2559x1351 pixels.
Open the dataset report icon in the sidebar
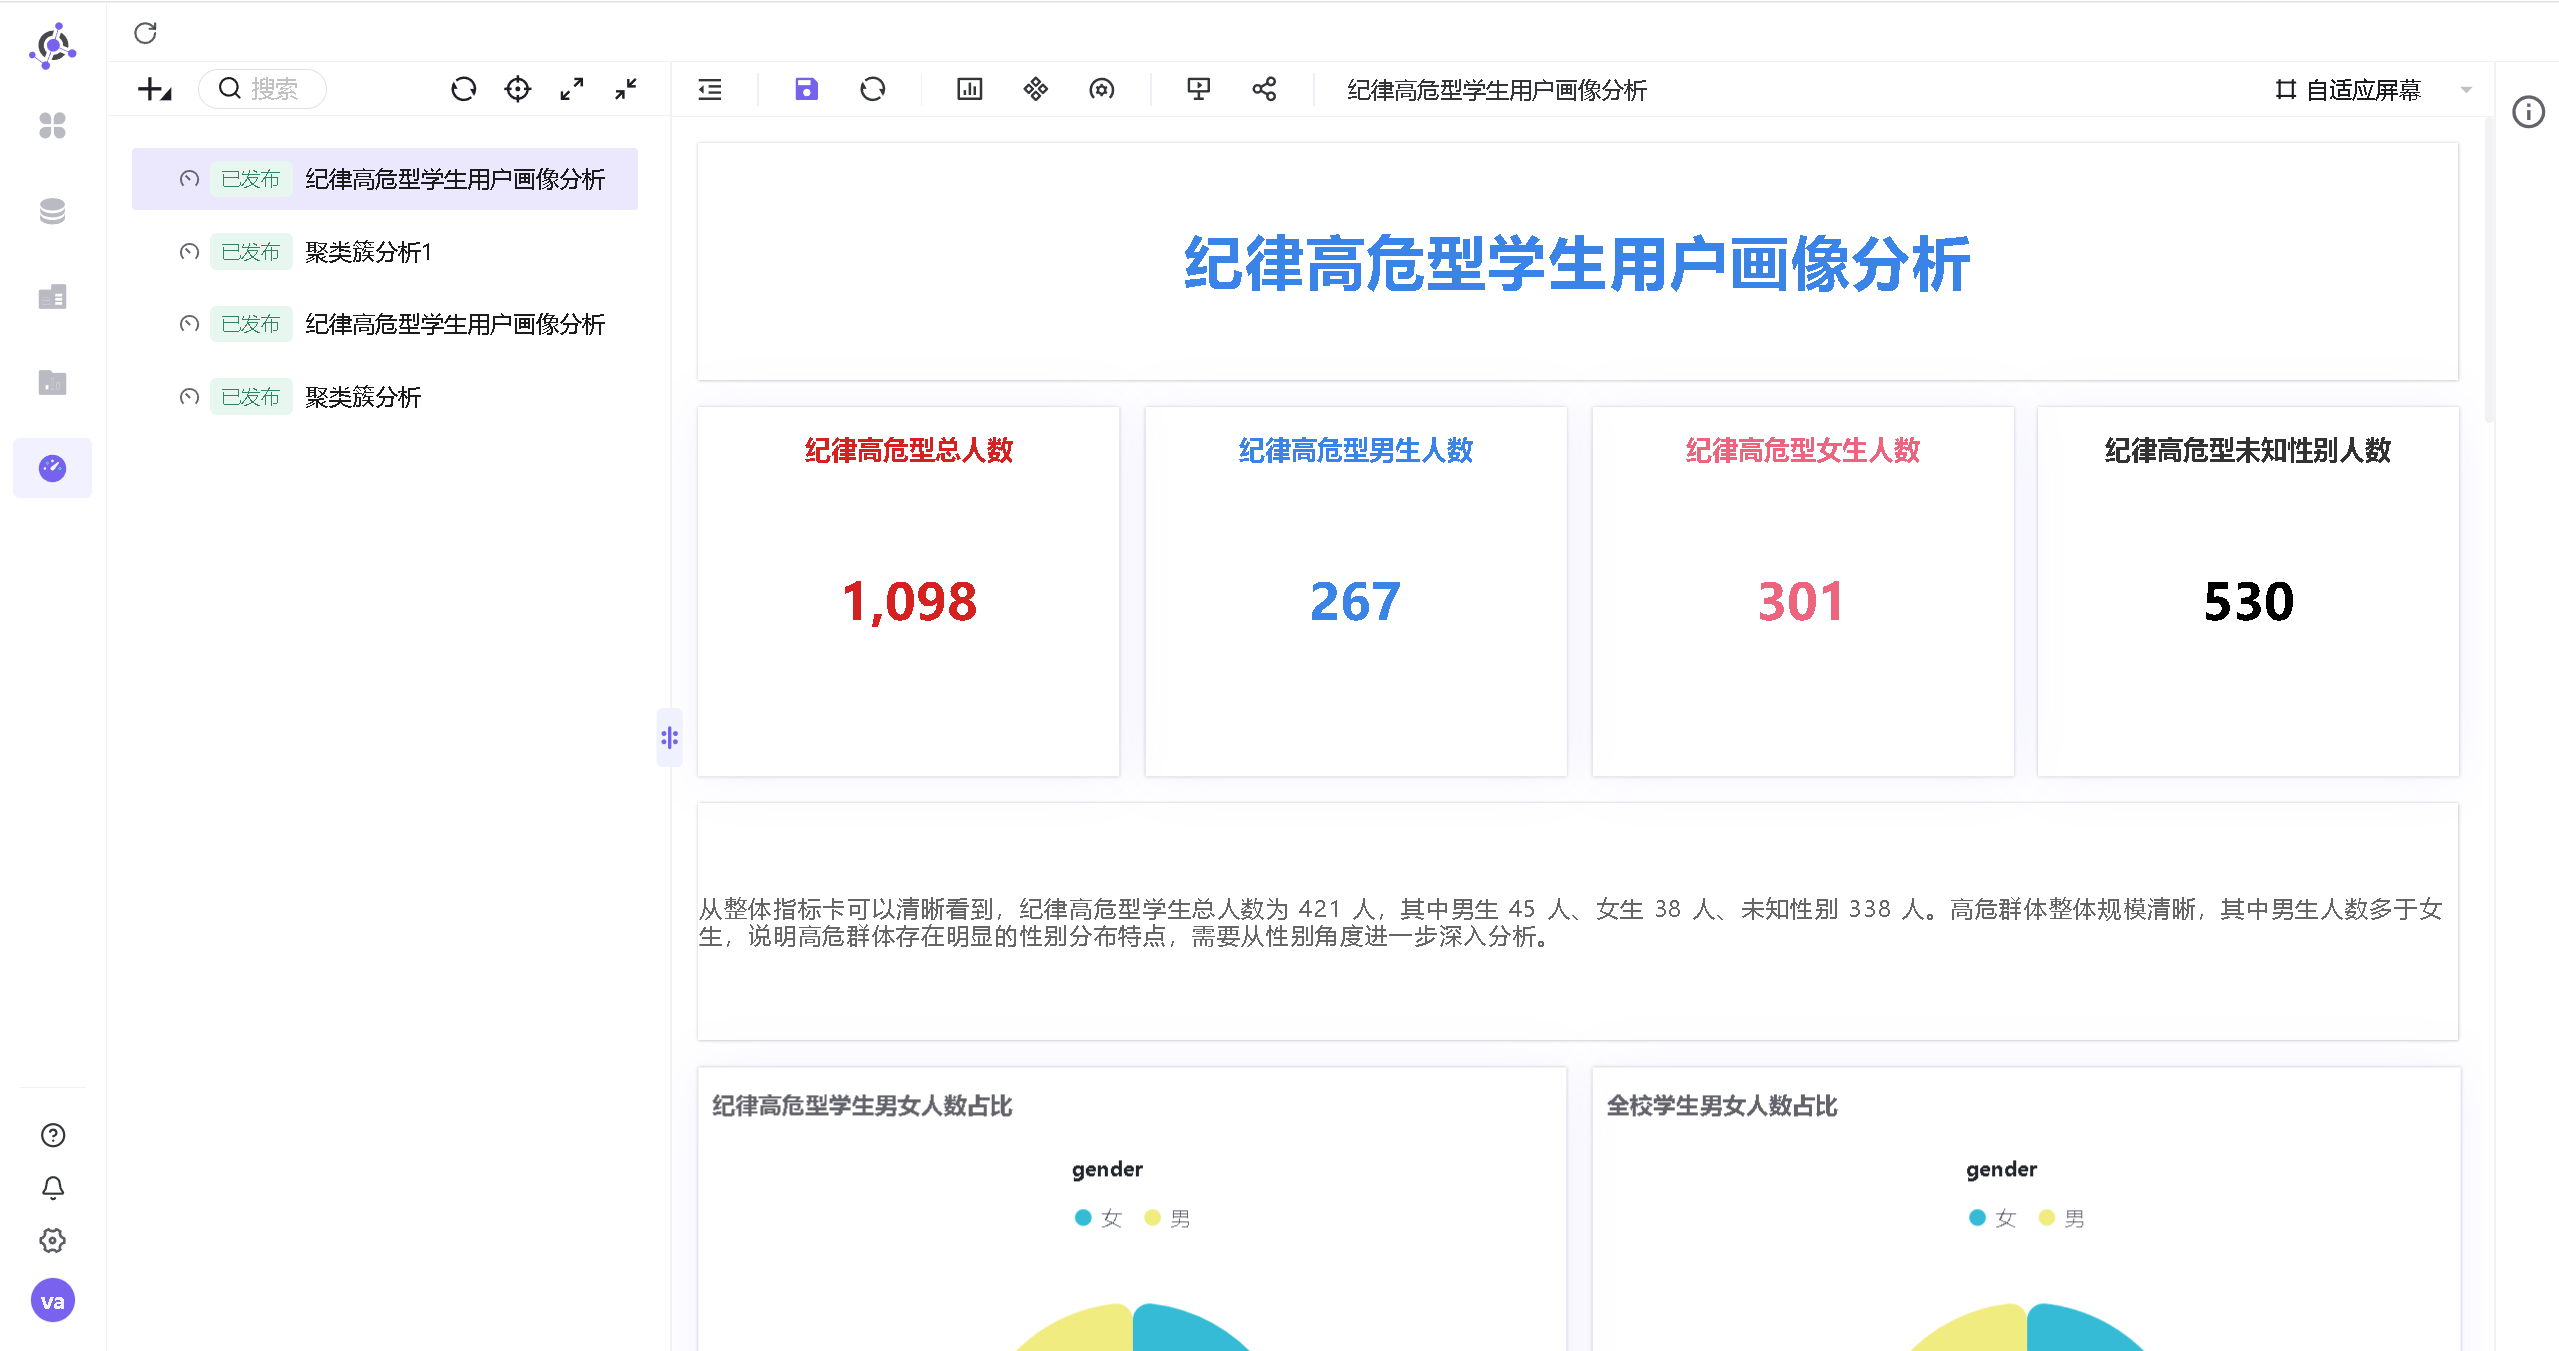tap(52, 297)
